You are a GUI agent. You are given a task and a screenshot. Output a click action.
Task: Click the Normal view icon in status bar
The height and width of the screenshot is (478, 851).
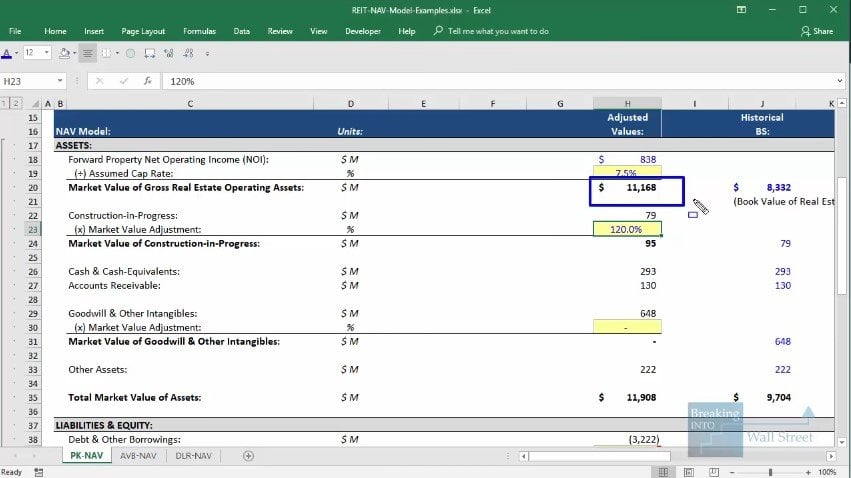tap(662, 471)
